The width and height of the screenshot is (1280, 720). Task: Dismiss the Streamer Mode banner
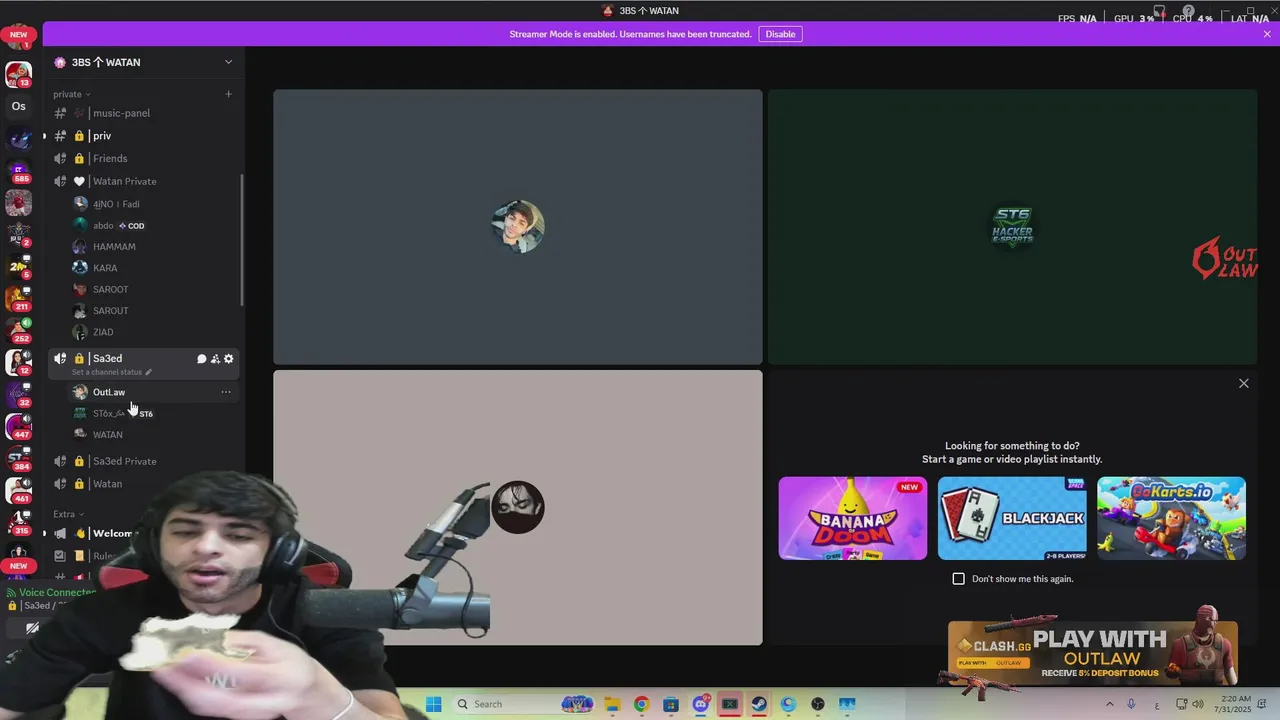pyautogui.click(x=1267, y=34)
